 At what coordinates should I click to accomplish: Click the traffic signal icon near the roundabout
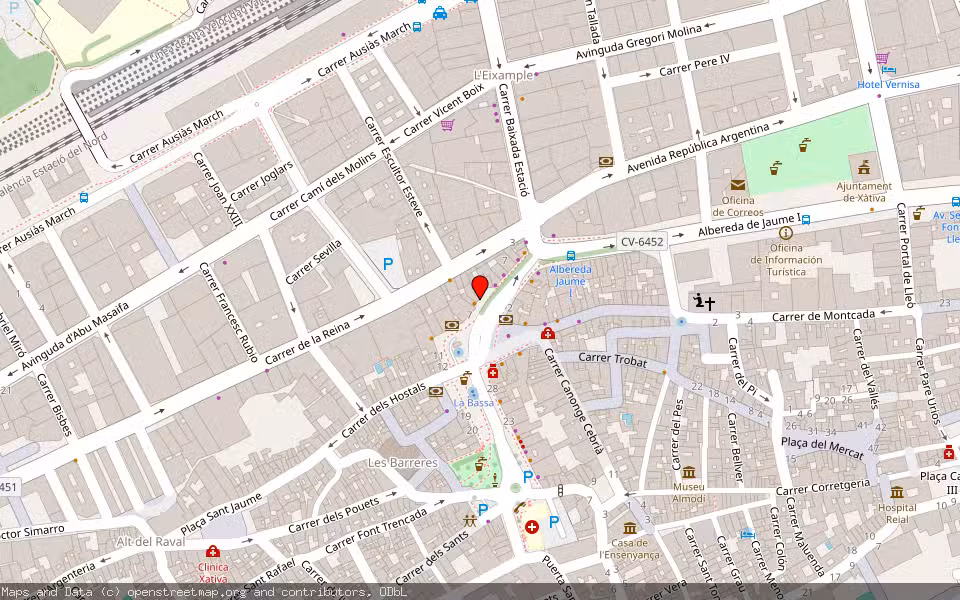pyautogui.click(x=560, y=490)
